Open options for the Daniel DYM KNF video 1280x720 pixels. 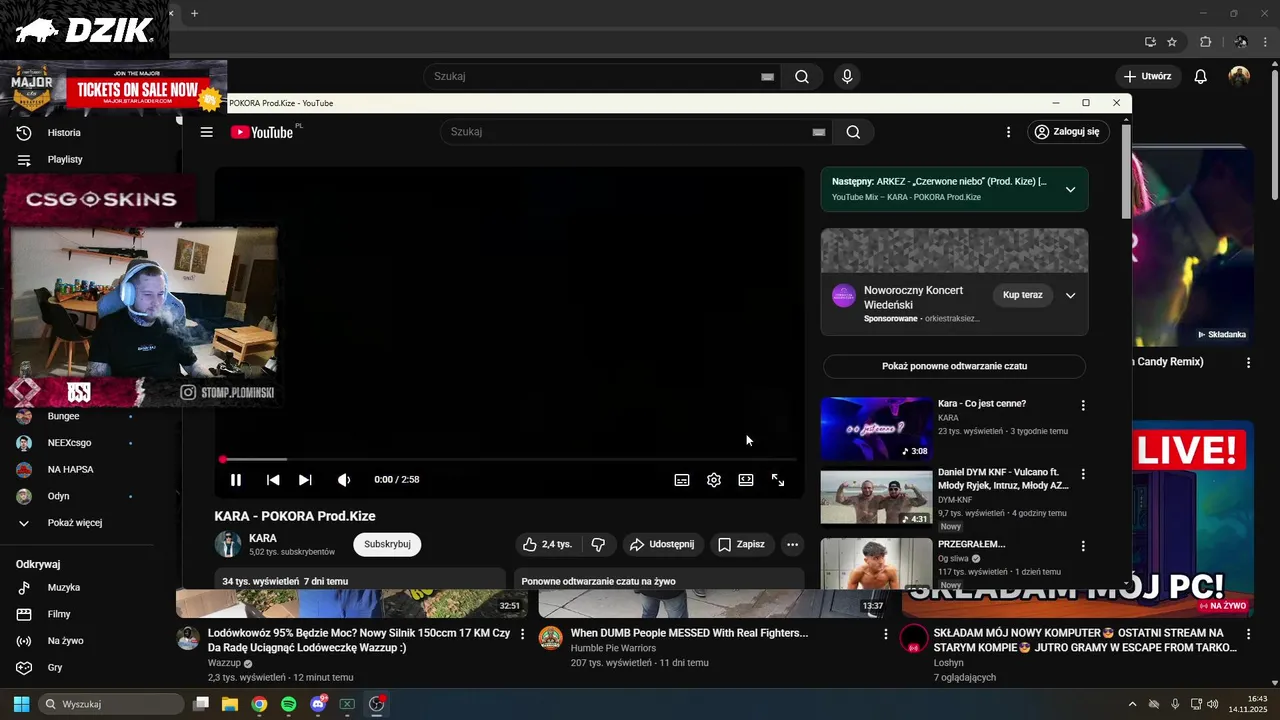pos(1083,474)
